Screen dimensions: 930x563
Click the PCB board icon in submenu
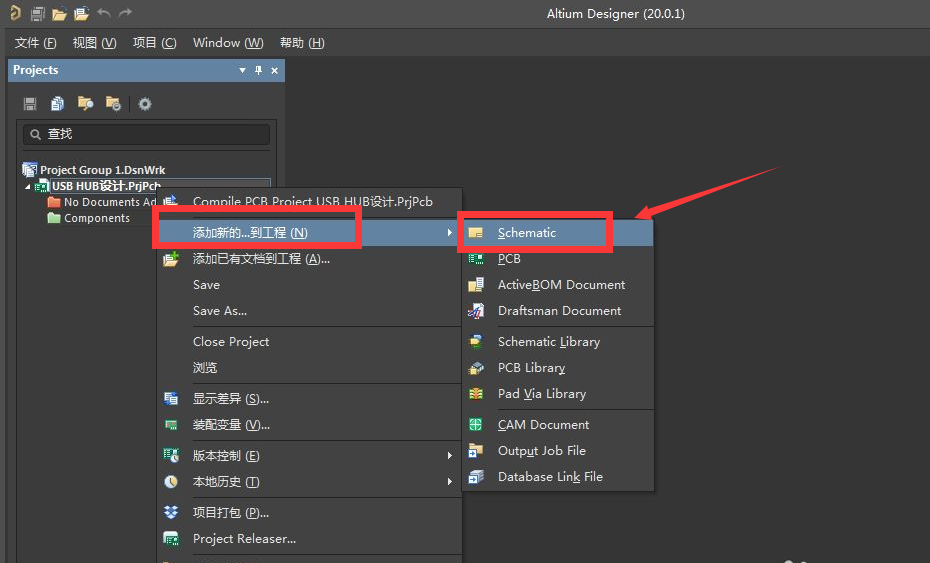click(476, 259)
